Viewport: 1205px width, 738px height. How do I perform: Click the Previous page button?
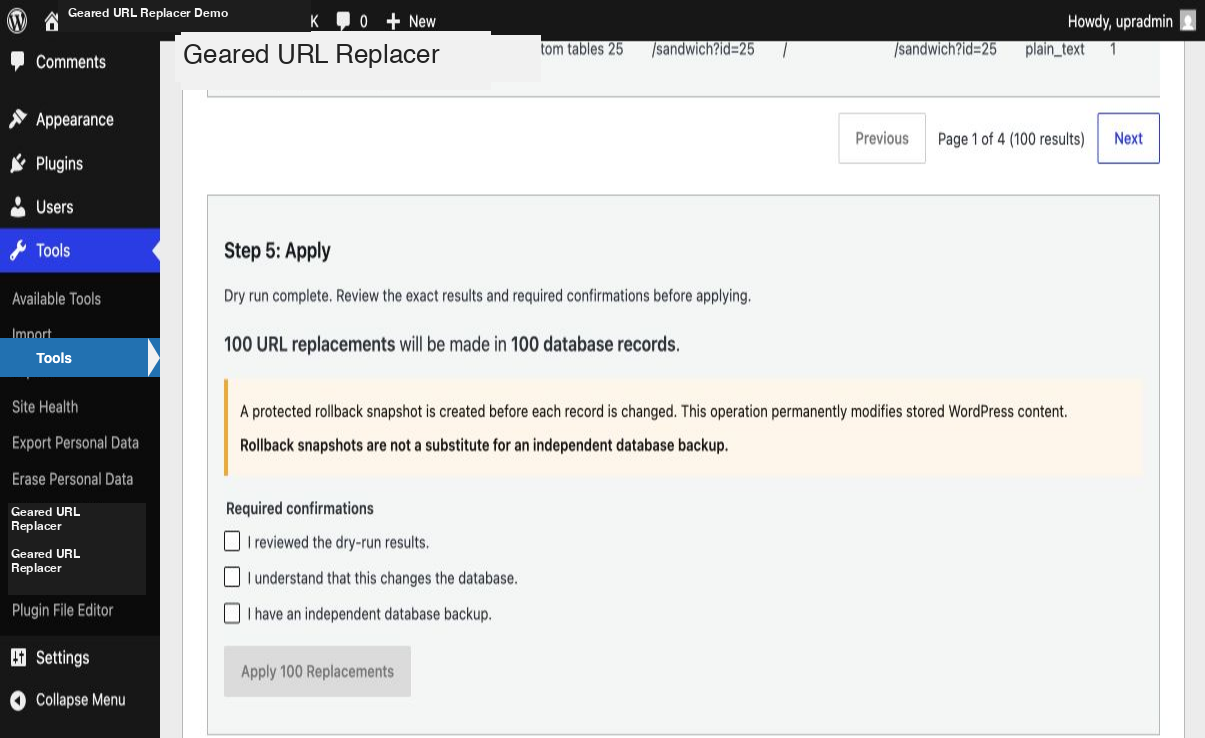(882, 138)
